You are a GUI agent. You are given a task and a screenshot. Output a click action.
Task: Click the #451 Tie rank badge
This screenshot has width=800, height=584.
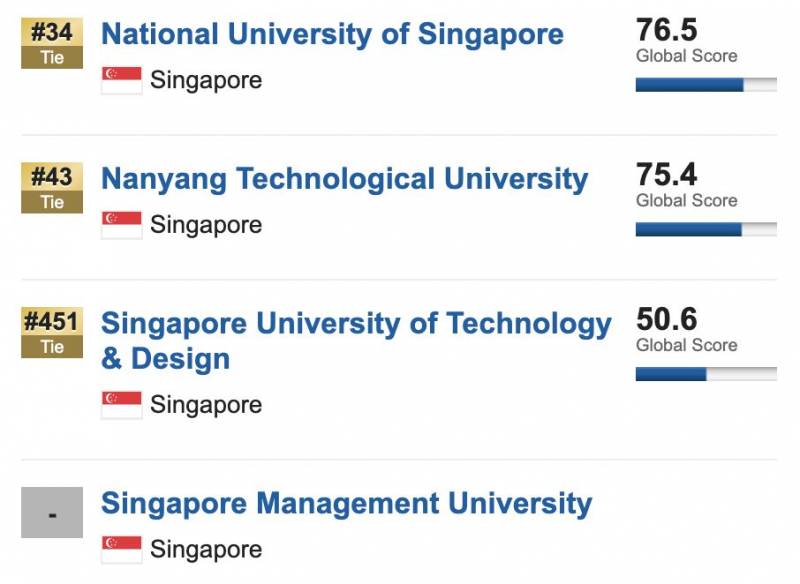pos(52,333)
